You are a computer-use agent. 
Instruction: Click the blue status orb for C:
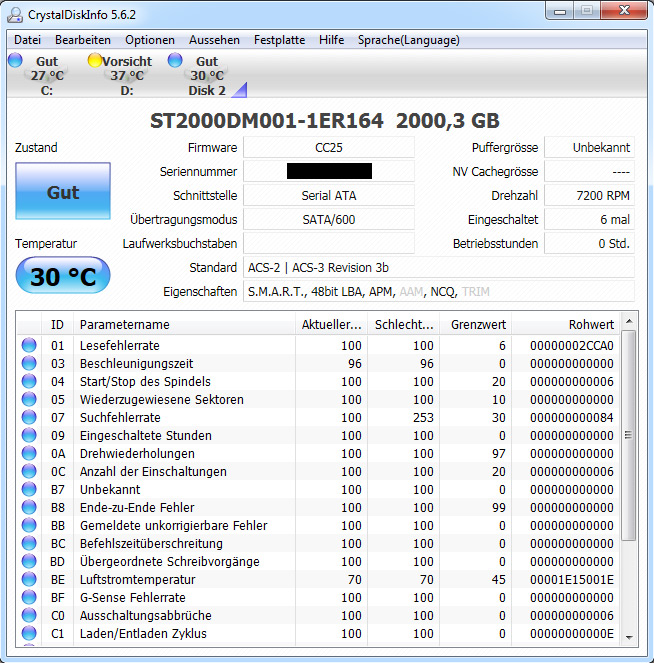coord(15,60)
